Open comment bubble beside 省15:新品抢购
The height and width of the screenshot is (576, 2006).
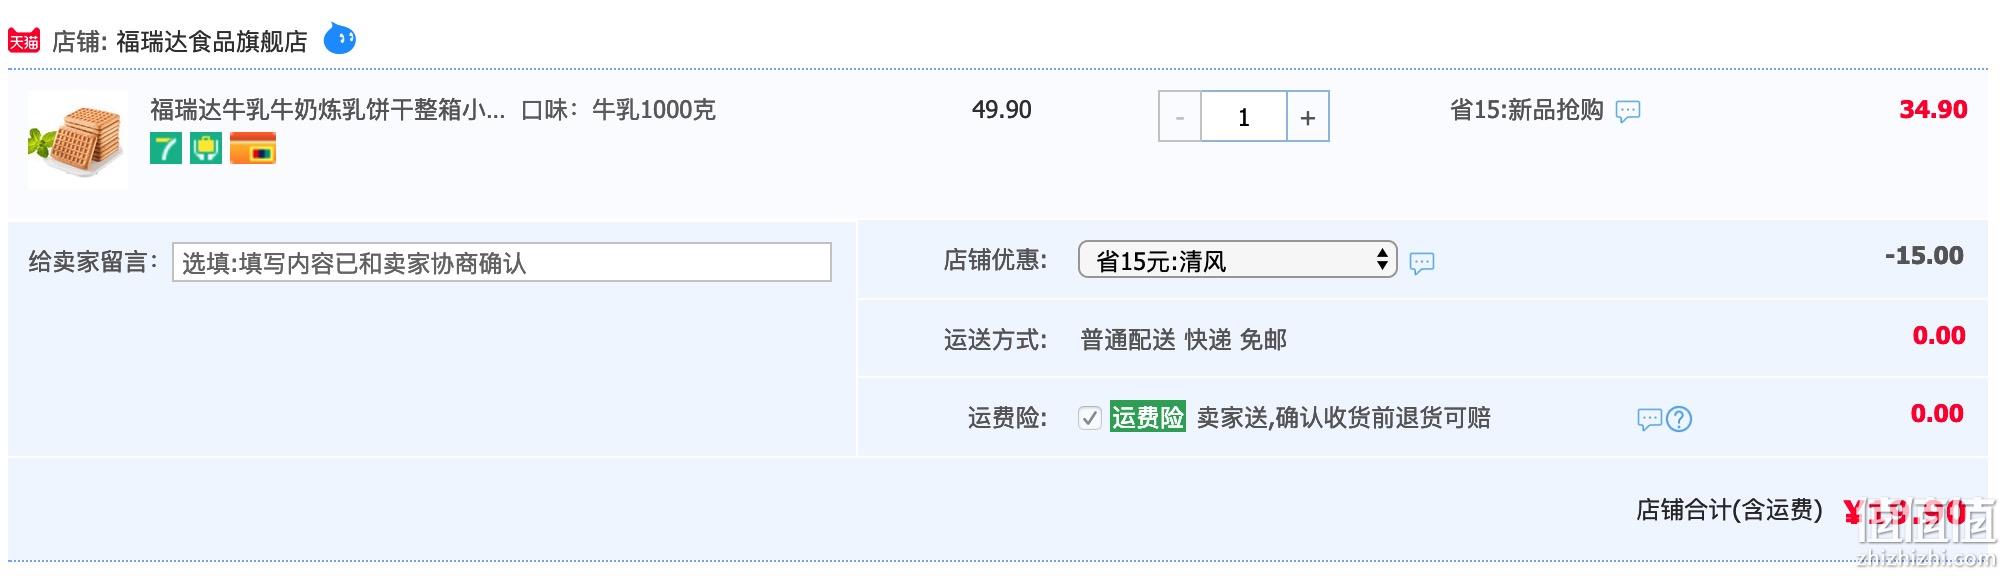point(1628,111)
